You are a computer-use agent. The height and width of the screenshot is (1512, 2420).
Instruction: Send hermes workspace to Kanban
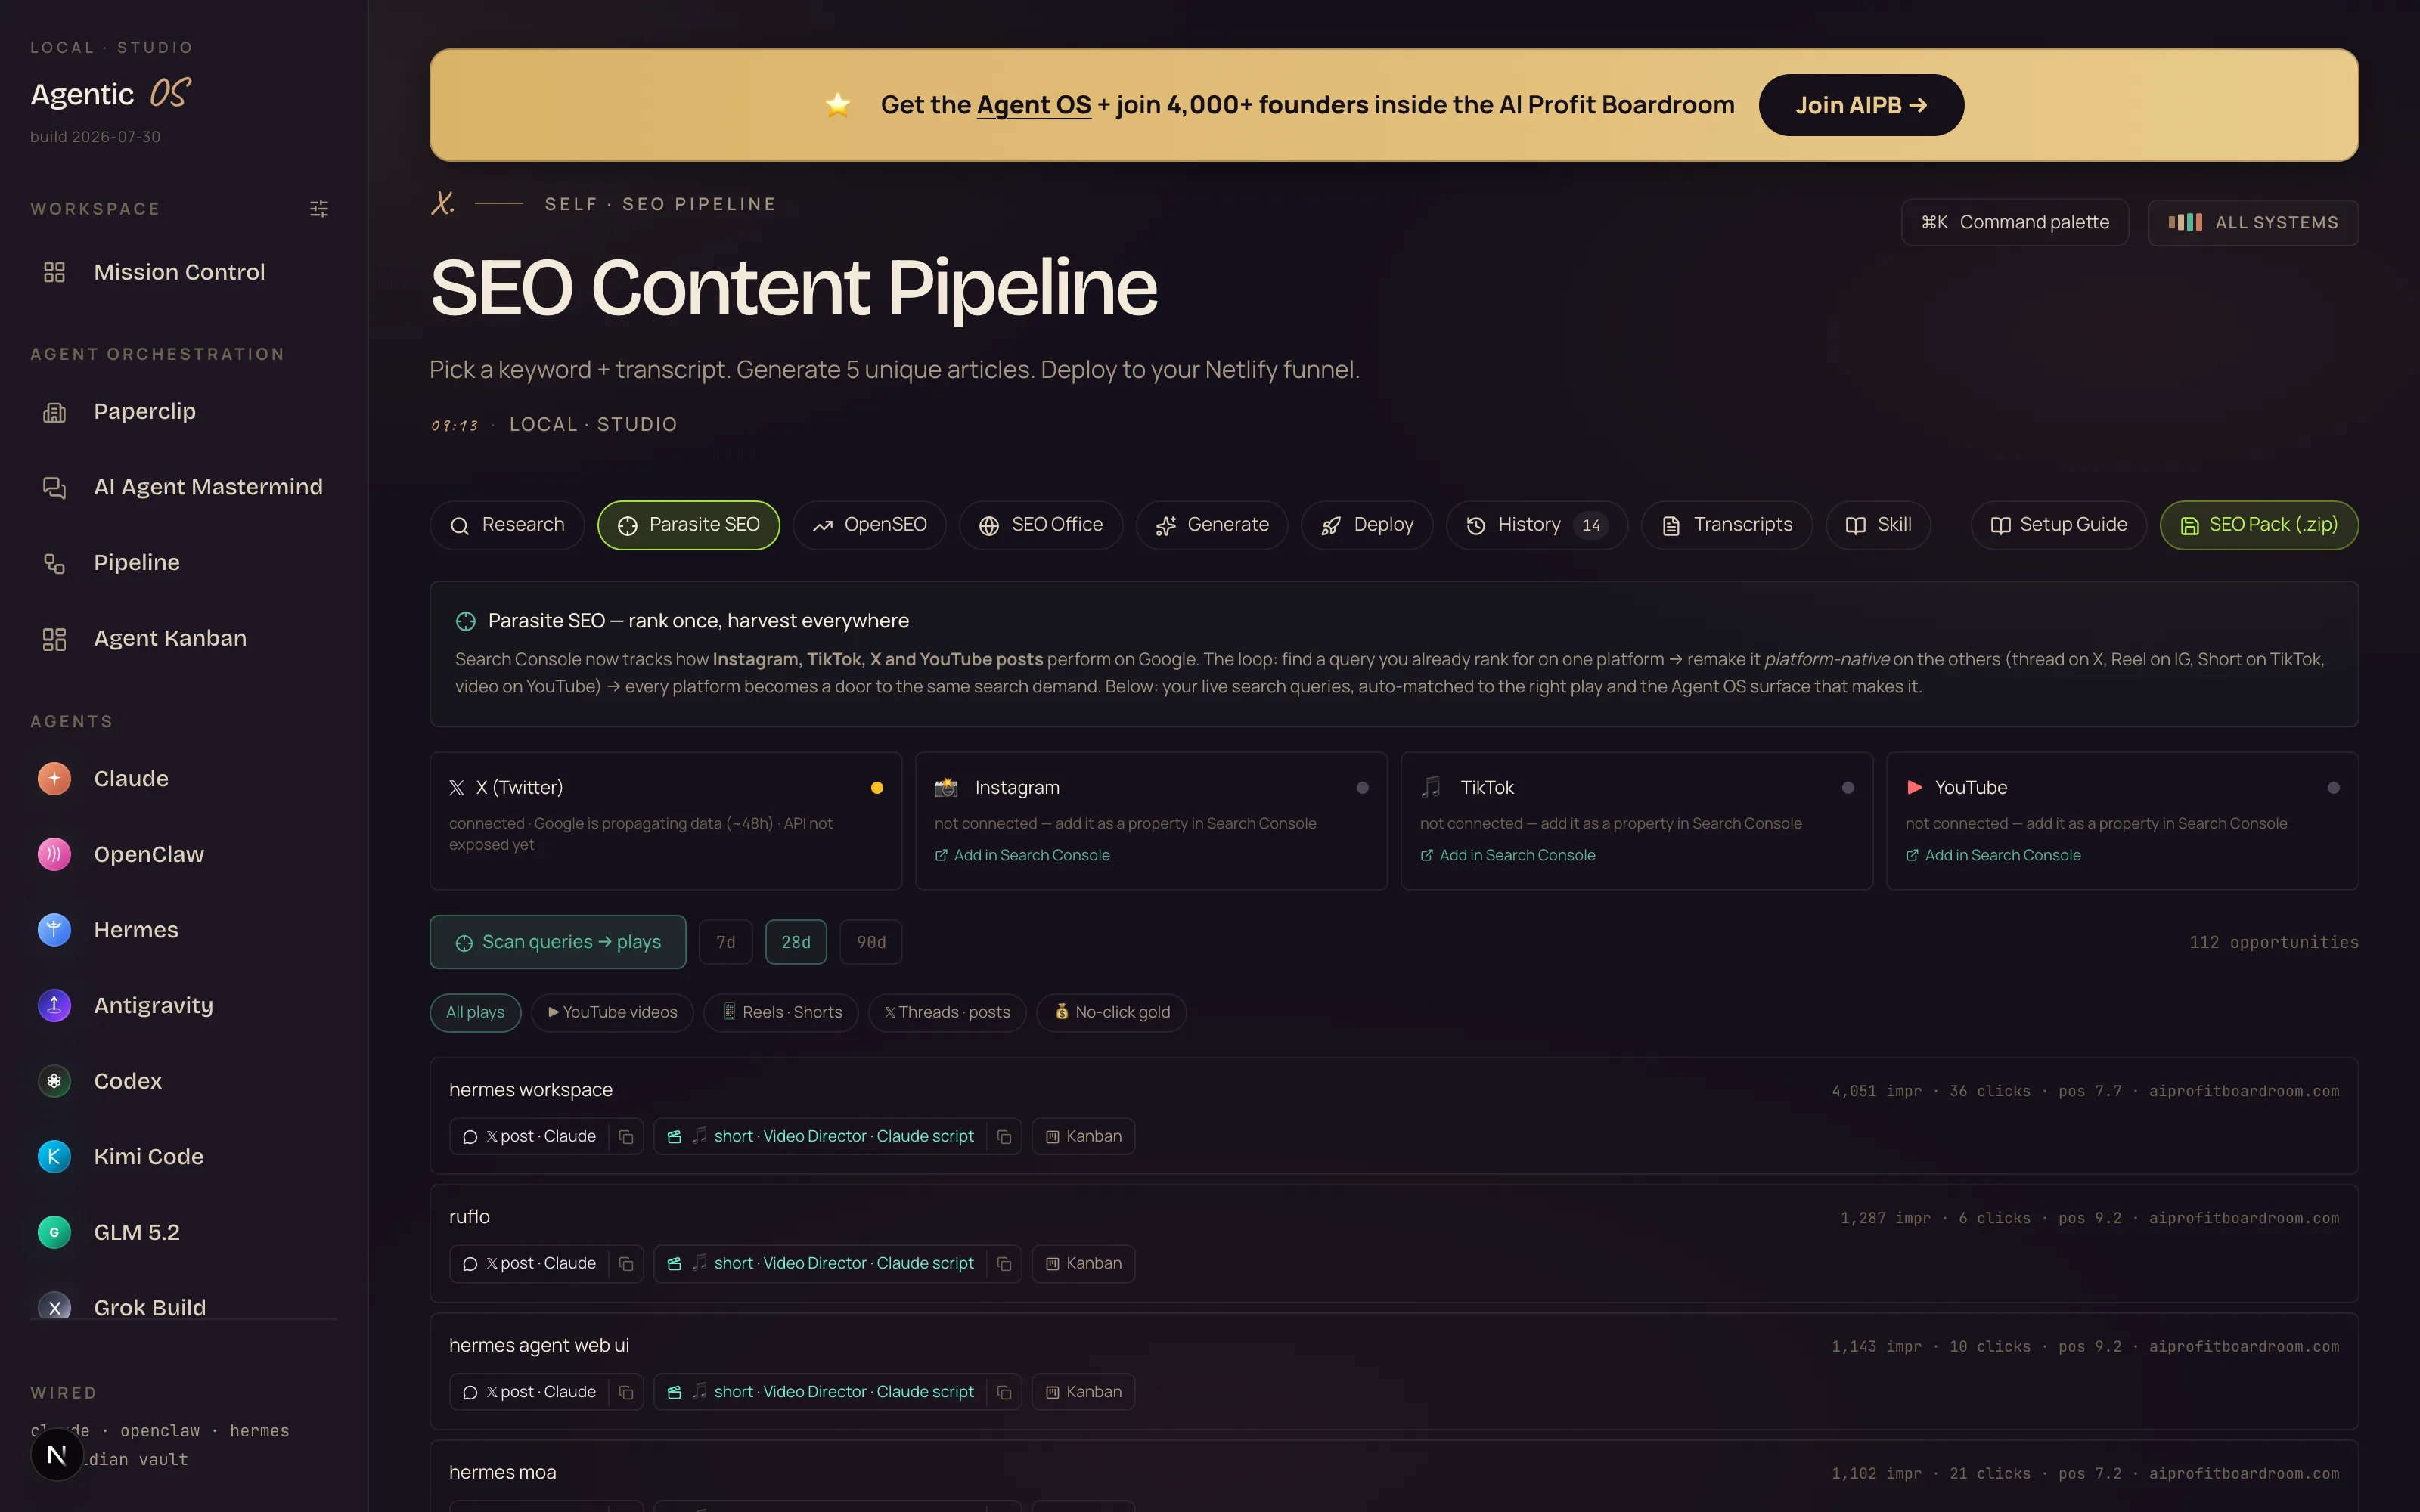[1083, 1136]
